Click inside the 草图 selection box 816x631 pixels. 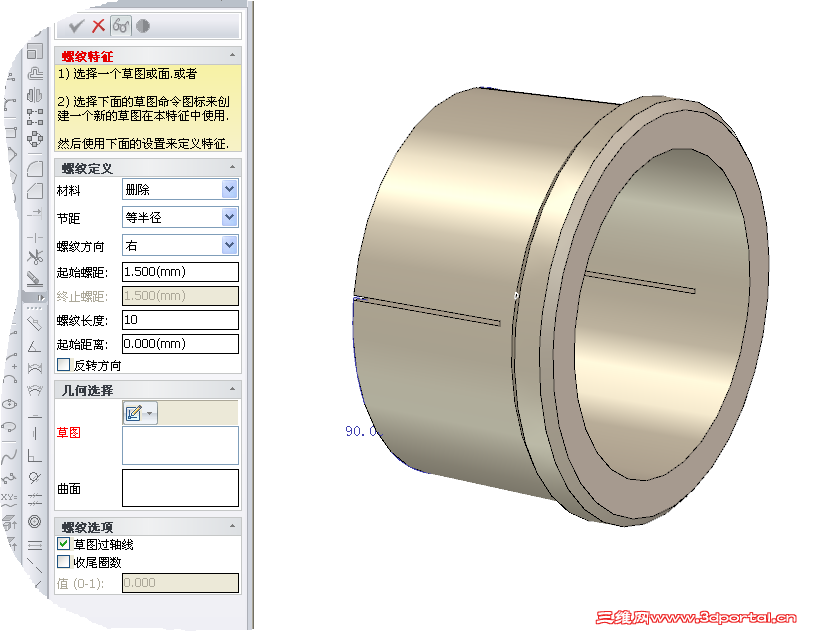pos(178,446)
